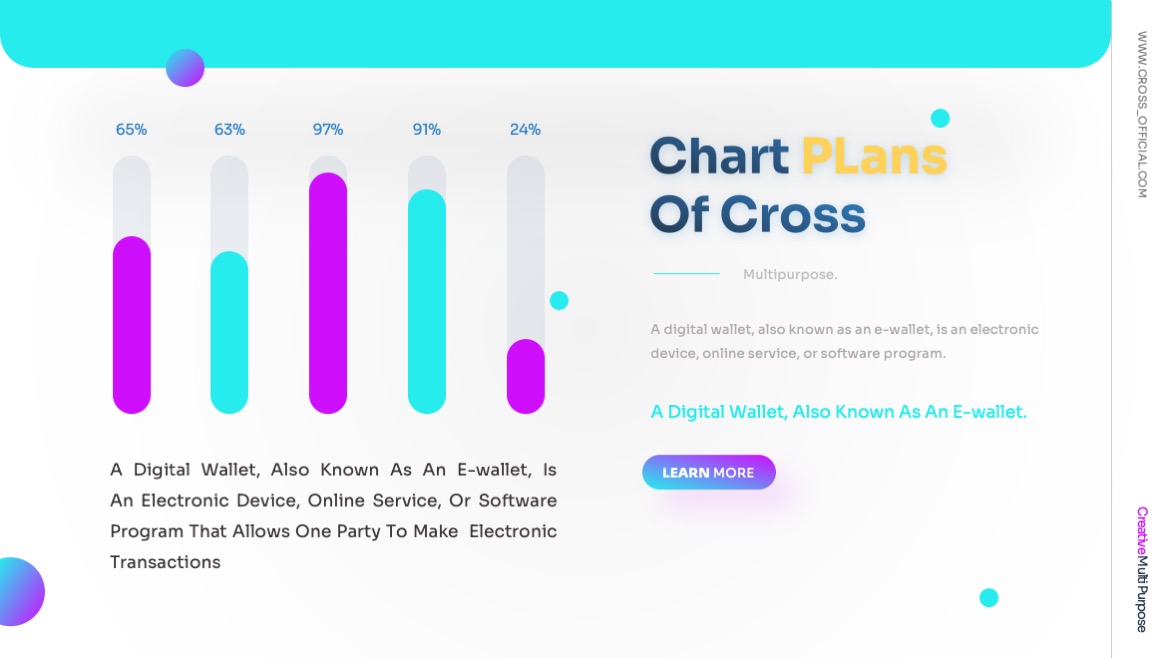Click the teal circle in the top right area

[x=941, y=117]
